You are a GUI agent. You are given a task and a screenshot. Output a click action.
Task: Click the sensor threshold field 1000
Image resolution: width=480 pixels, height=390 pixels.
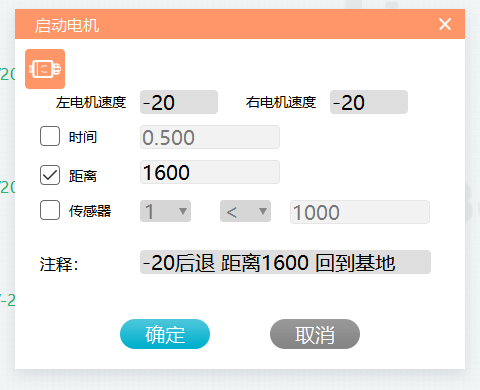pyautogui.click(x=360, y=212)
